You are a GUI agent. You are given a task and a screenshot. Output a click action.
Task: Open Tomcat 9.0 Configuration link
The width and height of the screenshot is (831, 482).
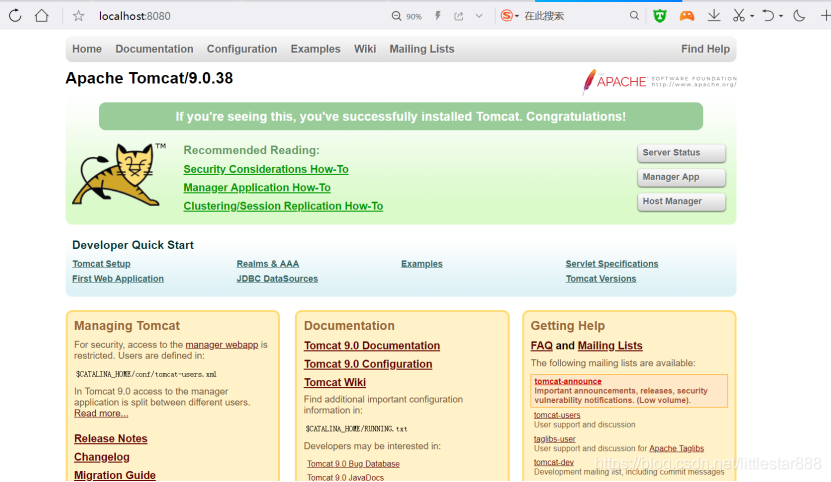[x=368, y=364]
